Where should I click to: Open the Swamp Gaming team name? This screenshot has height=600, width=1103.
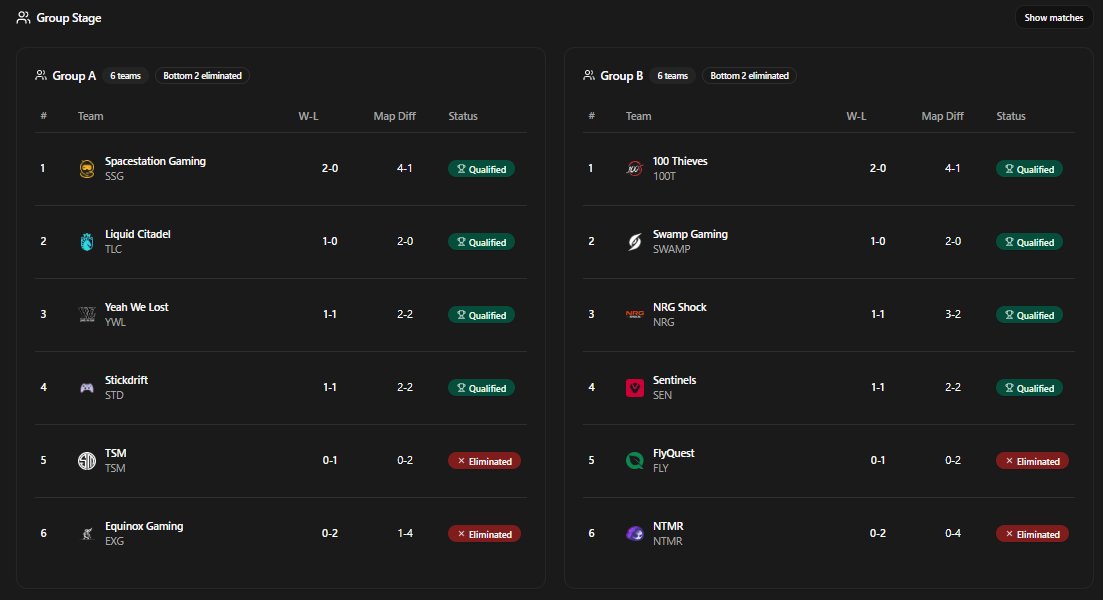coord(690,234)
